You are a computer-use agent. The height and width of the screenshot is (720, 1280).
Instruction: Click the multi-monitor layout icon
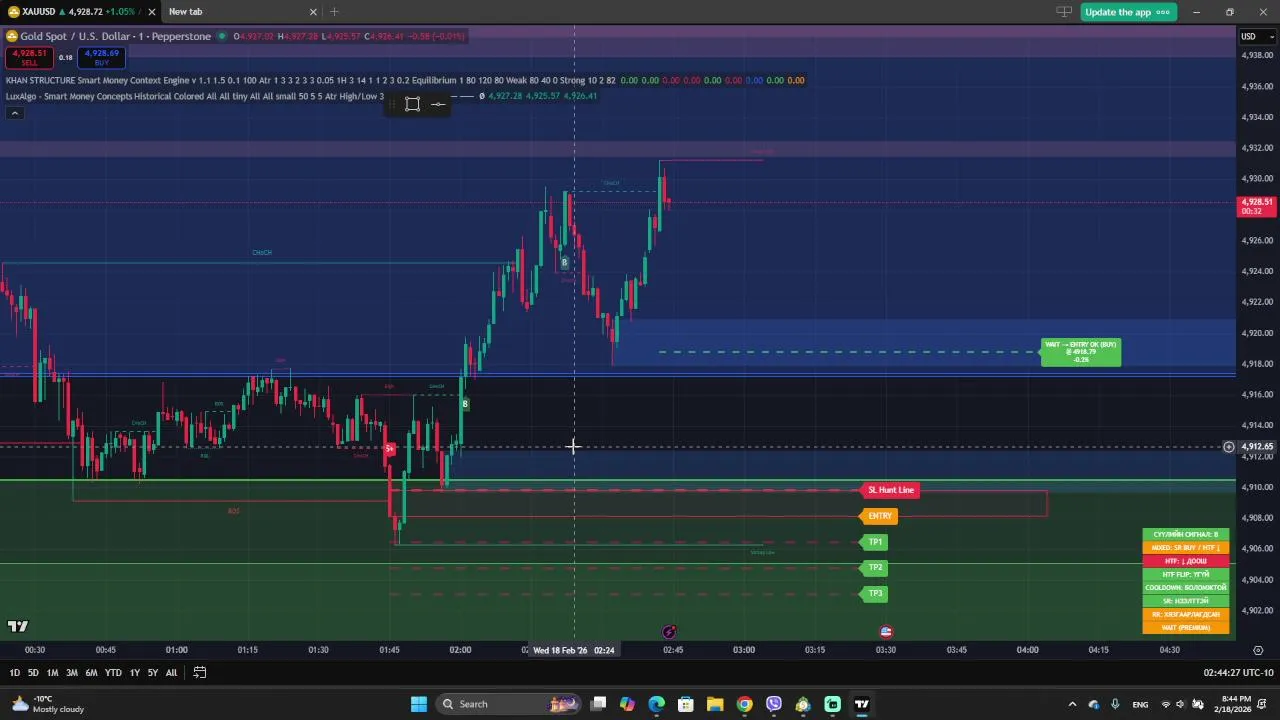coord(1064,12)
